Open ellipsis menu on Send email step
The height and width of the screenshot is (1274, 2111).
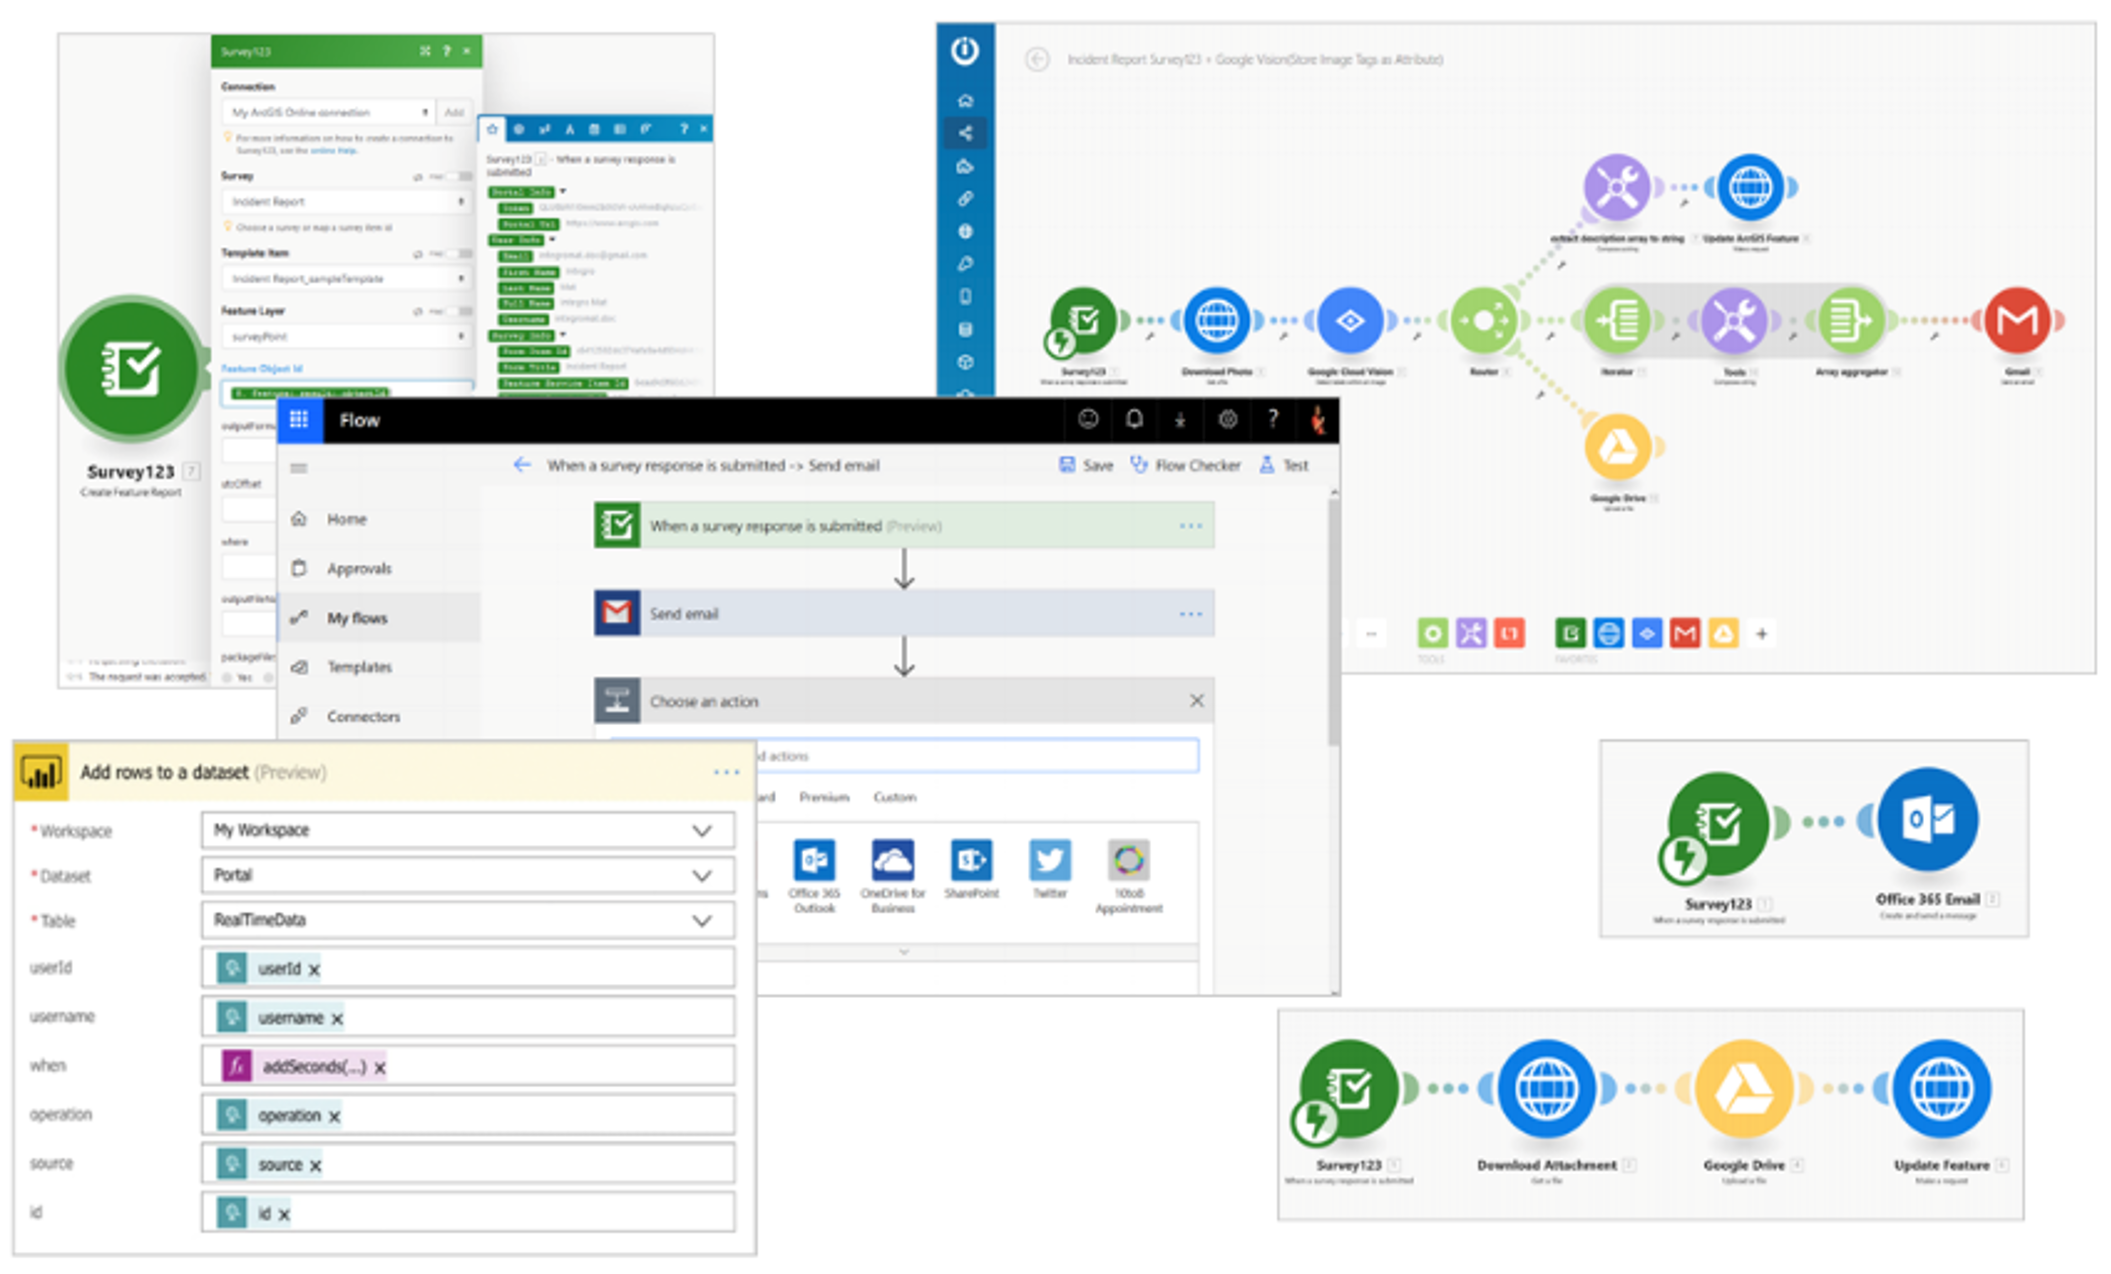tap(1190, 614)
